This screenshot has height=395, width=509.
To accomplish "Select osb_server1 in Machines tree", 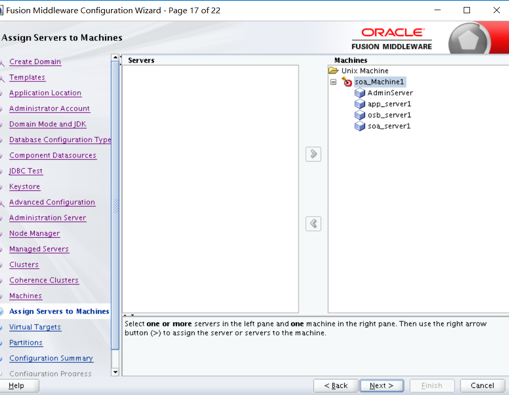I will coord(389,115).
